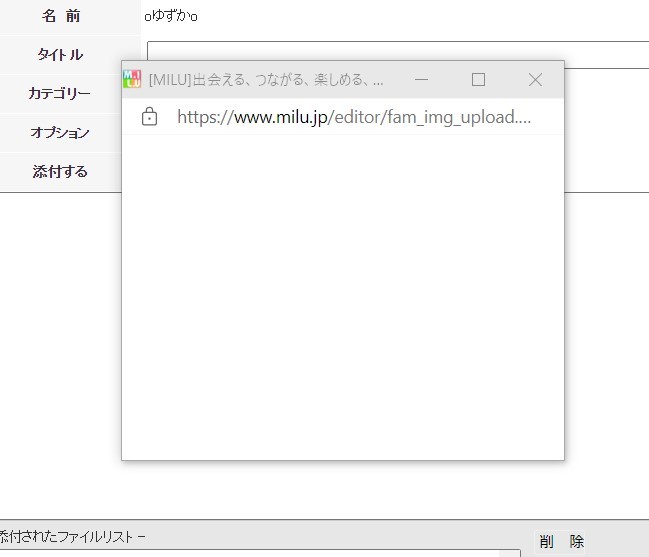Click the editor body area below 添付する
This screenshot has width=649, height=557.
[x=60, y=350]
